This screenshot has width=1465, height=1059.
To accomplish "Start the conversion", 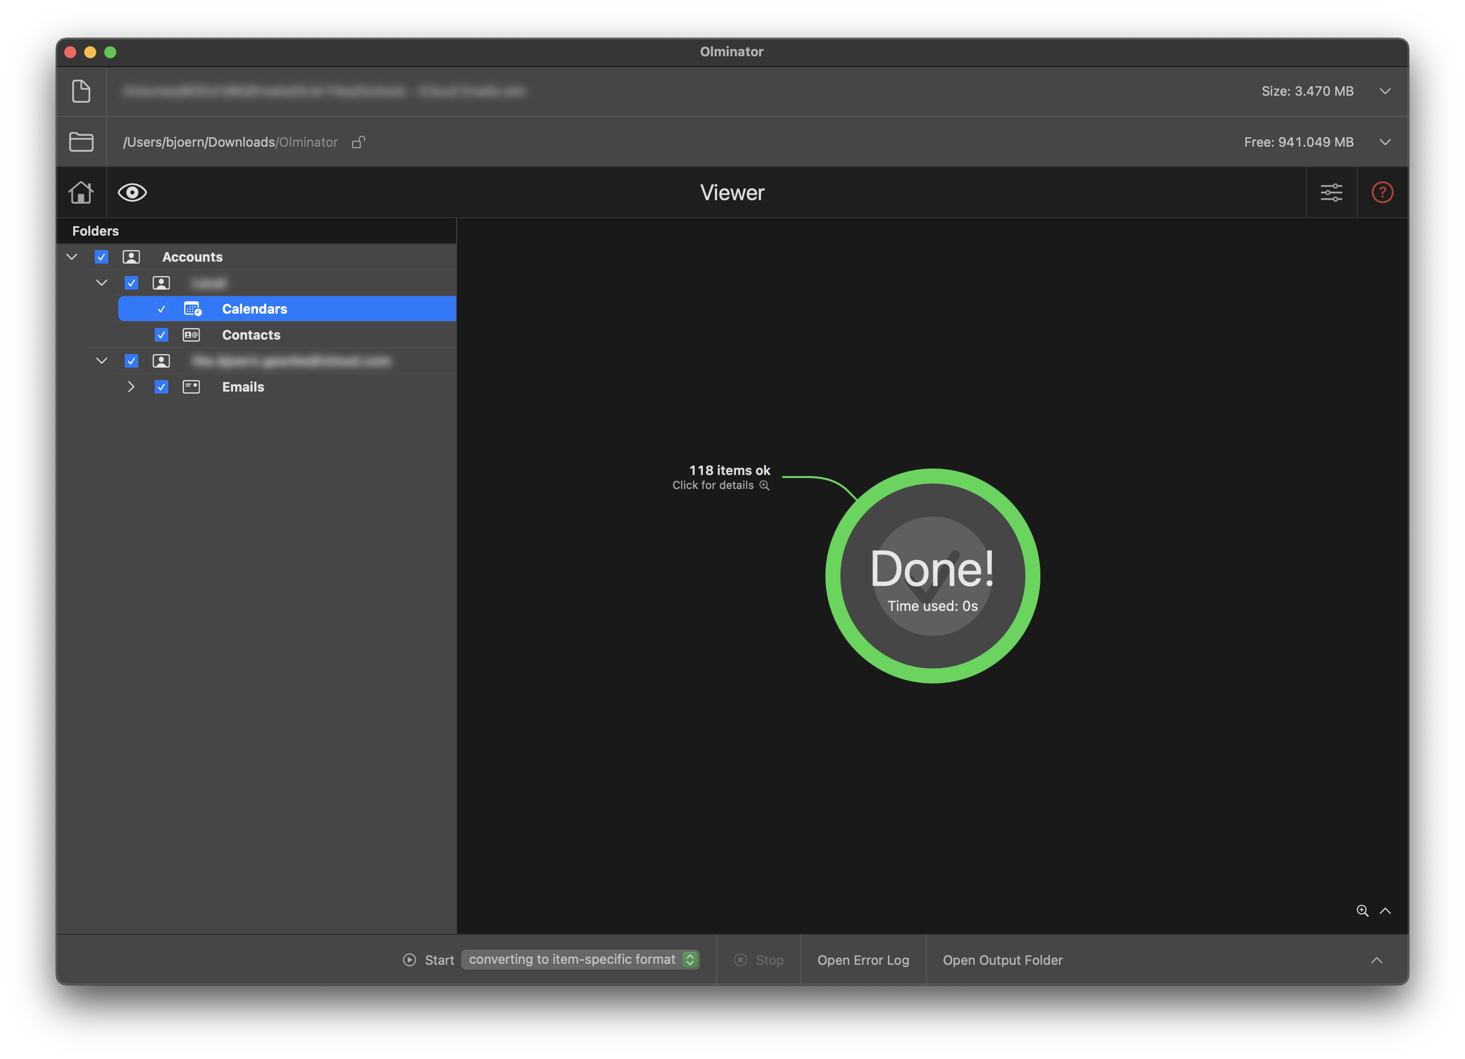I will click(429, 960).
